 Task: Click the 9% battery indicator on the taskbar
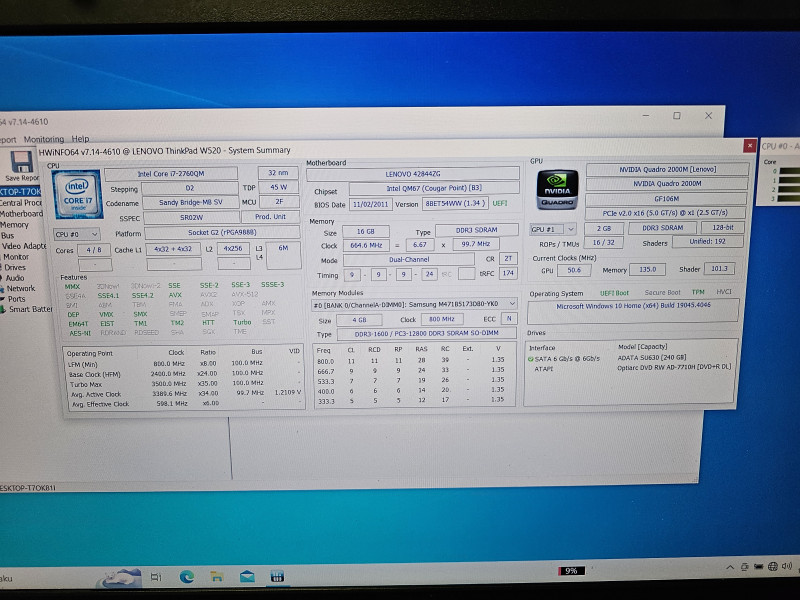(x=571, y=570)
